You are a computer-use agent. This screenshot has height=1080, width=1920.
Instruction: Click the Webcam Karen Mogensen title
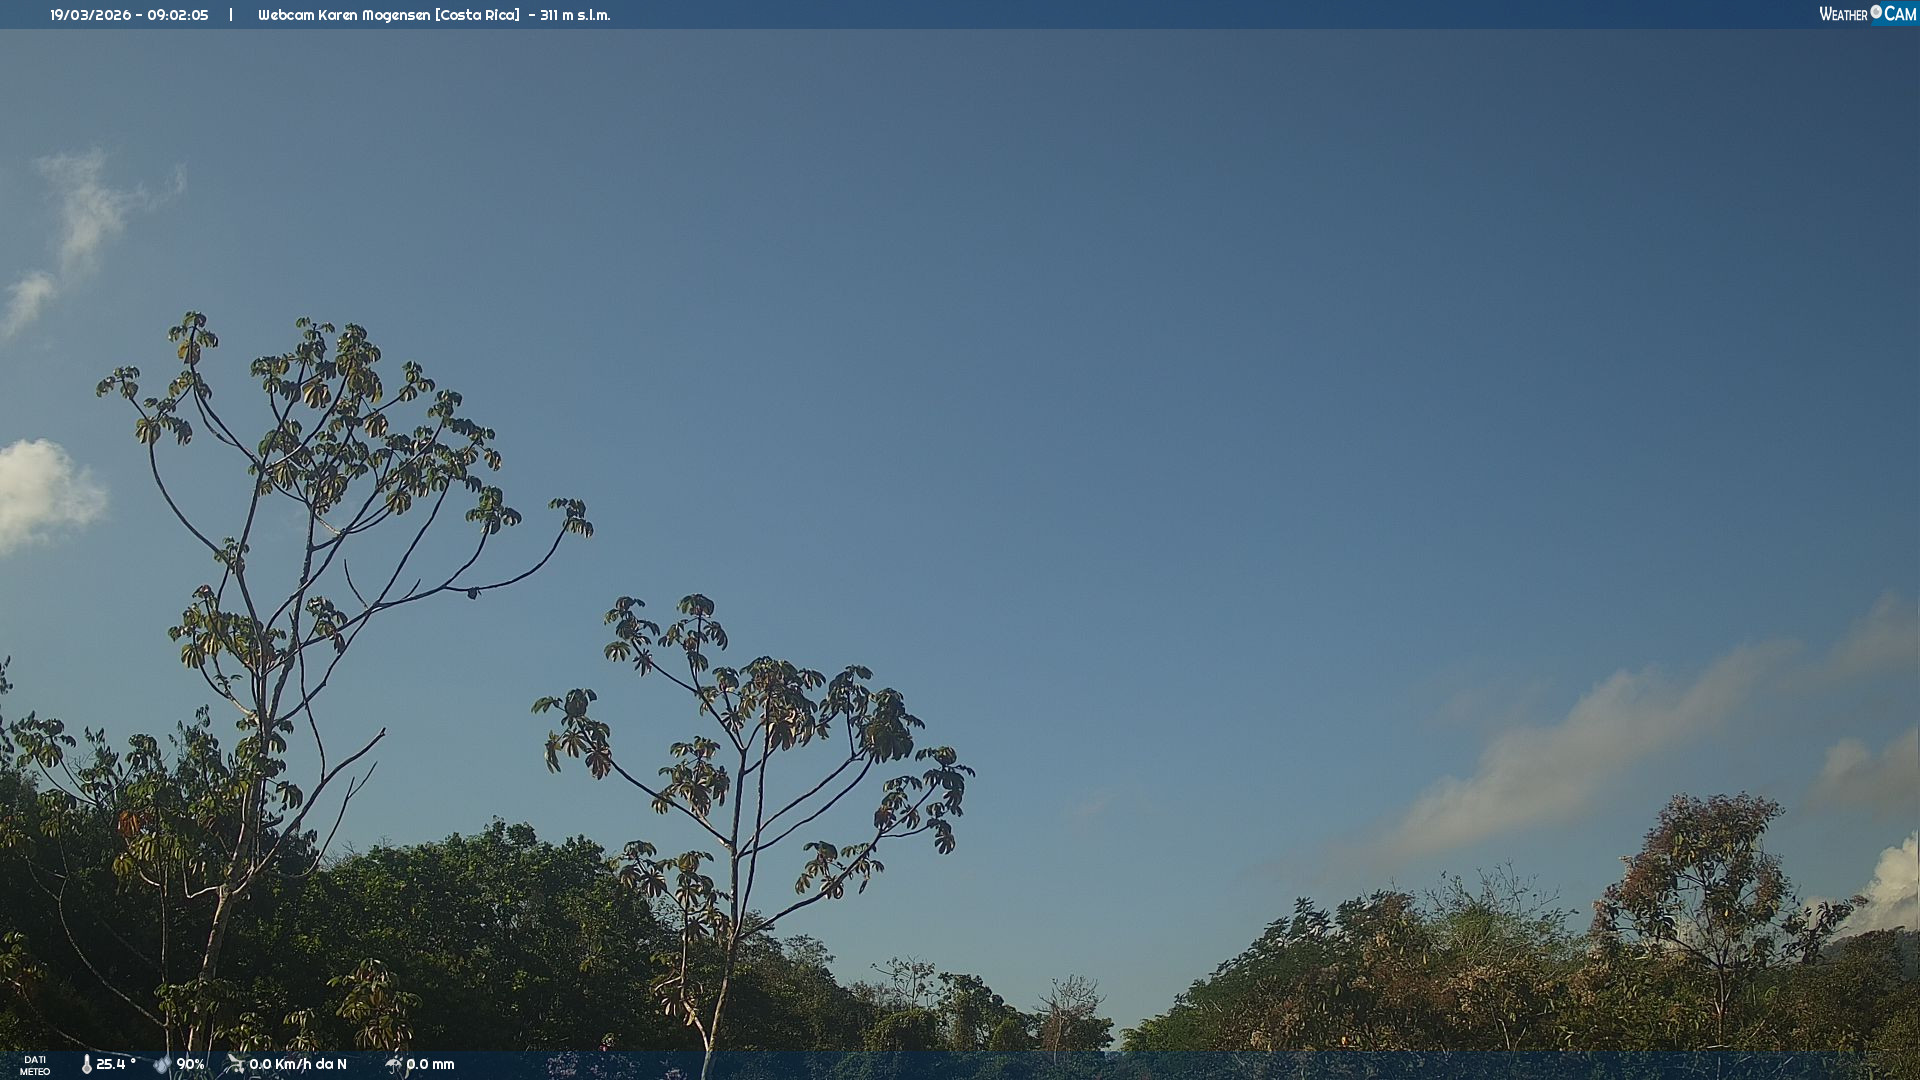click(344, 15)
